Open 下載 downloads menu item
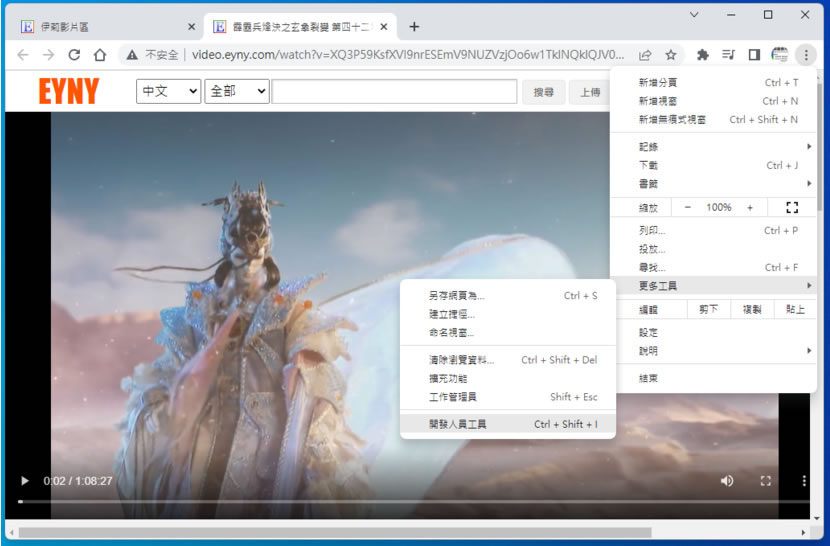830x546 pixels. coord(712,165)
